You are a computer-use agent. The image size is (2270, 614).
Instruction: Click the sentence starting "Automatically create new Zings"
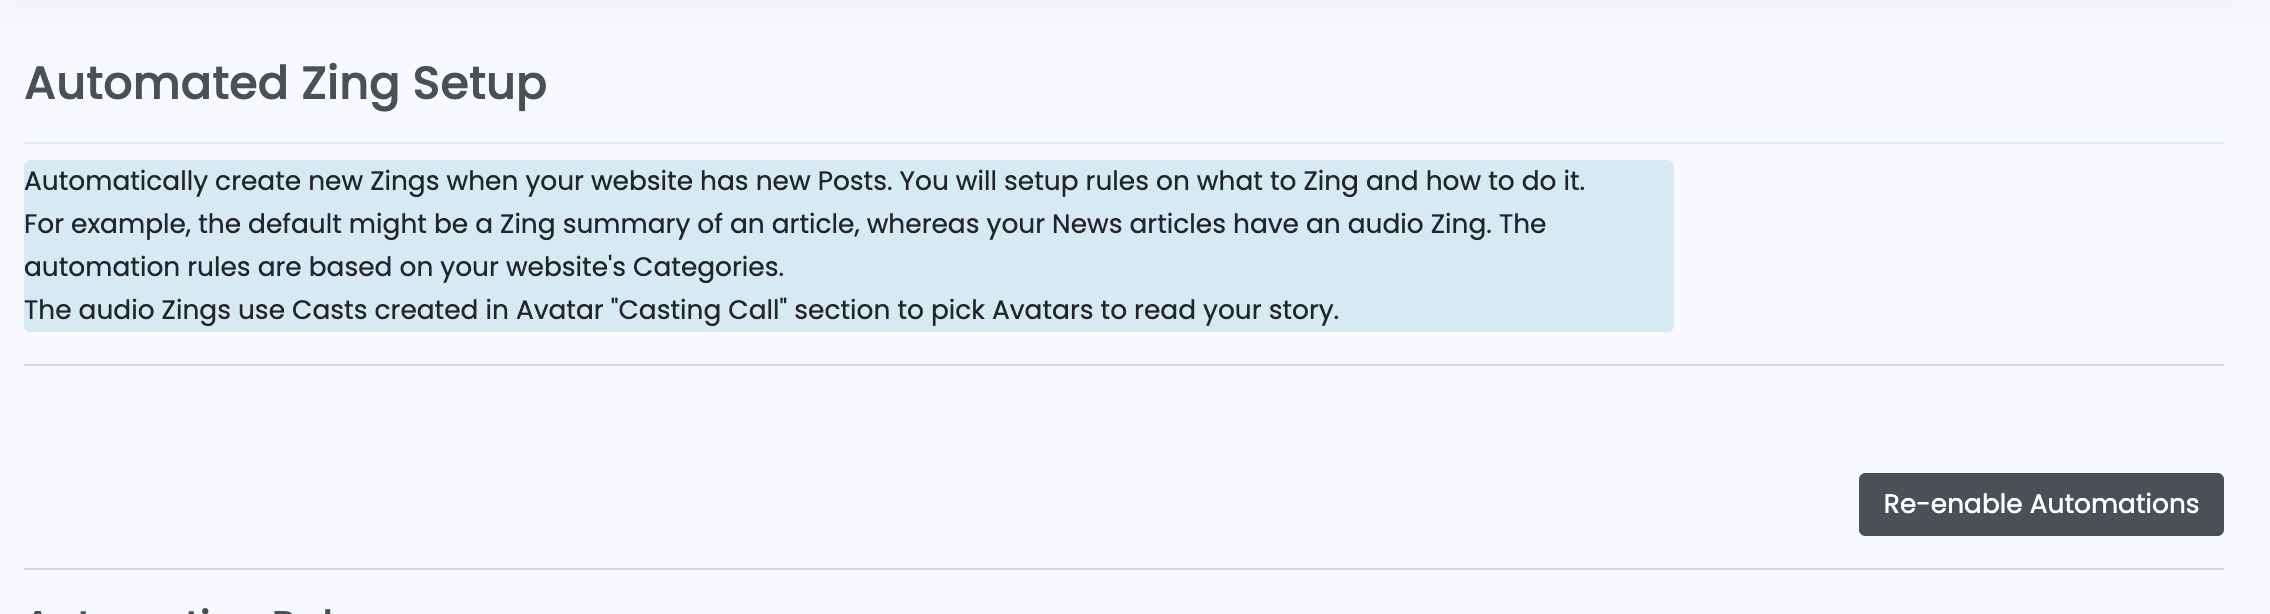tap(804, 181)
